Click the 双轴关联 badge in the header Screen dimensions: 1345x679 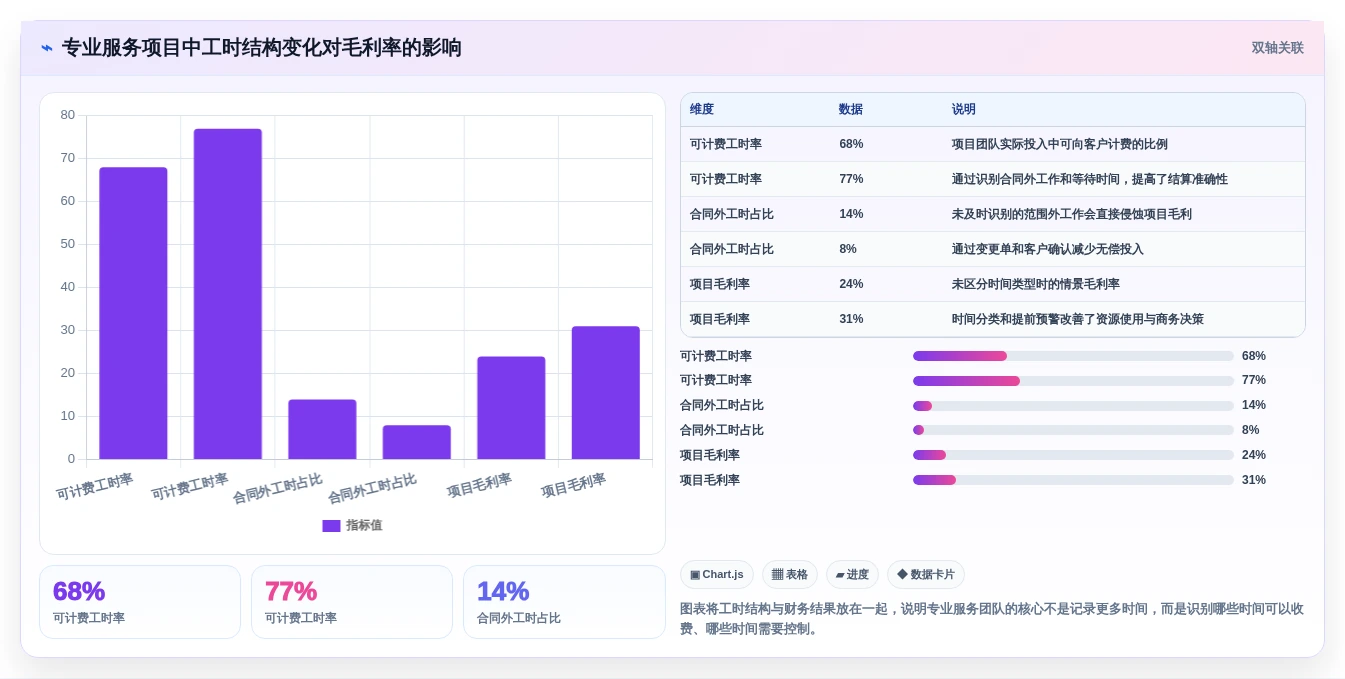pyautogui.click(x=1277, y=48)
